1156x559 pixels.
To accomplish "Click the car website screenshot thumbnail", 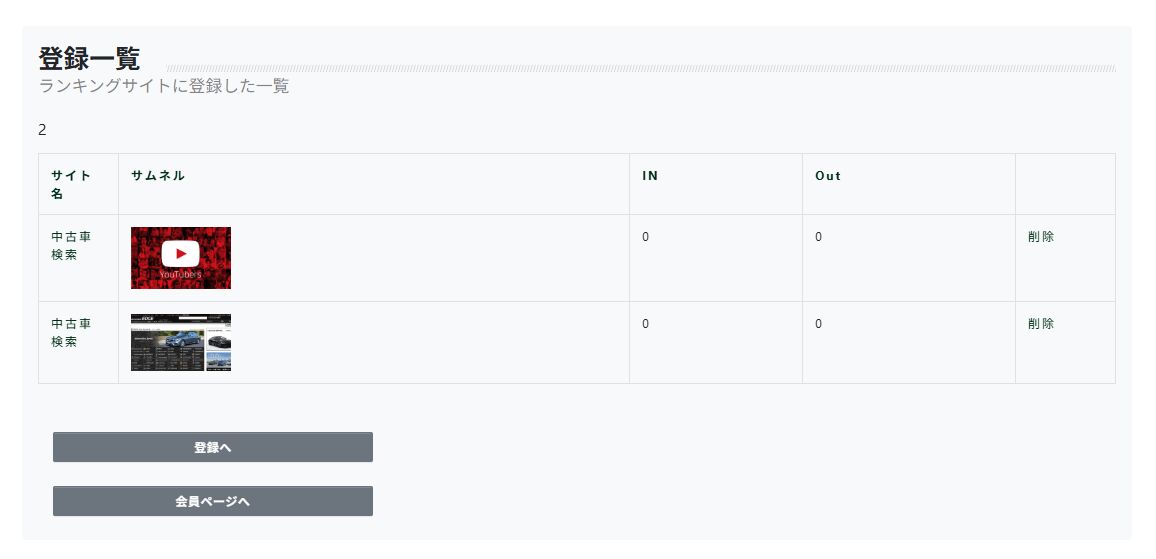I will 181,343.
